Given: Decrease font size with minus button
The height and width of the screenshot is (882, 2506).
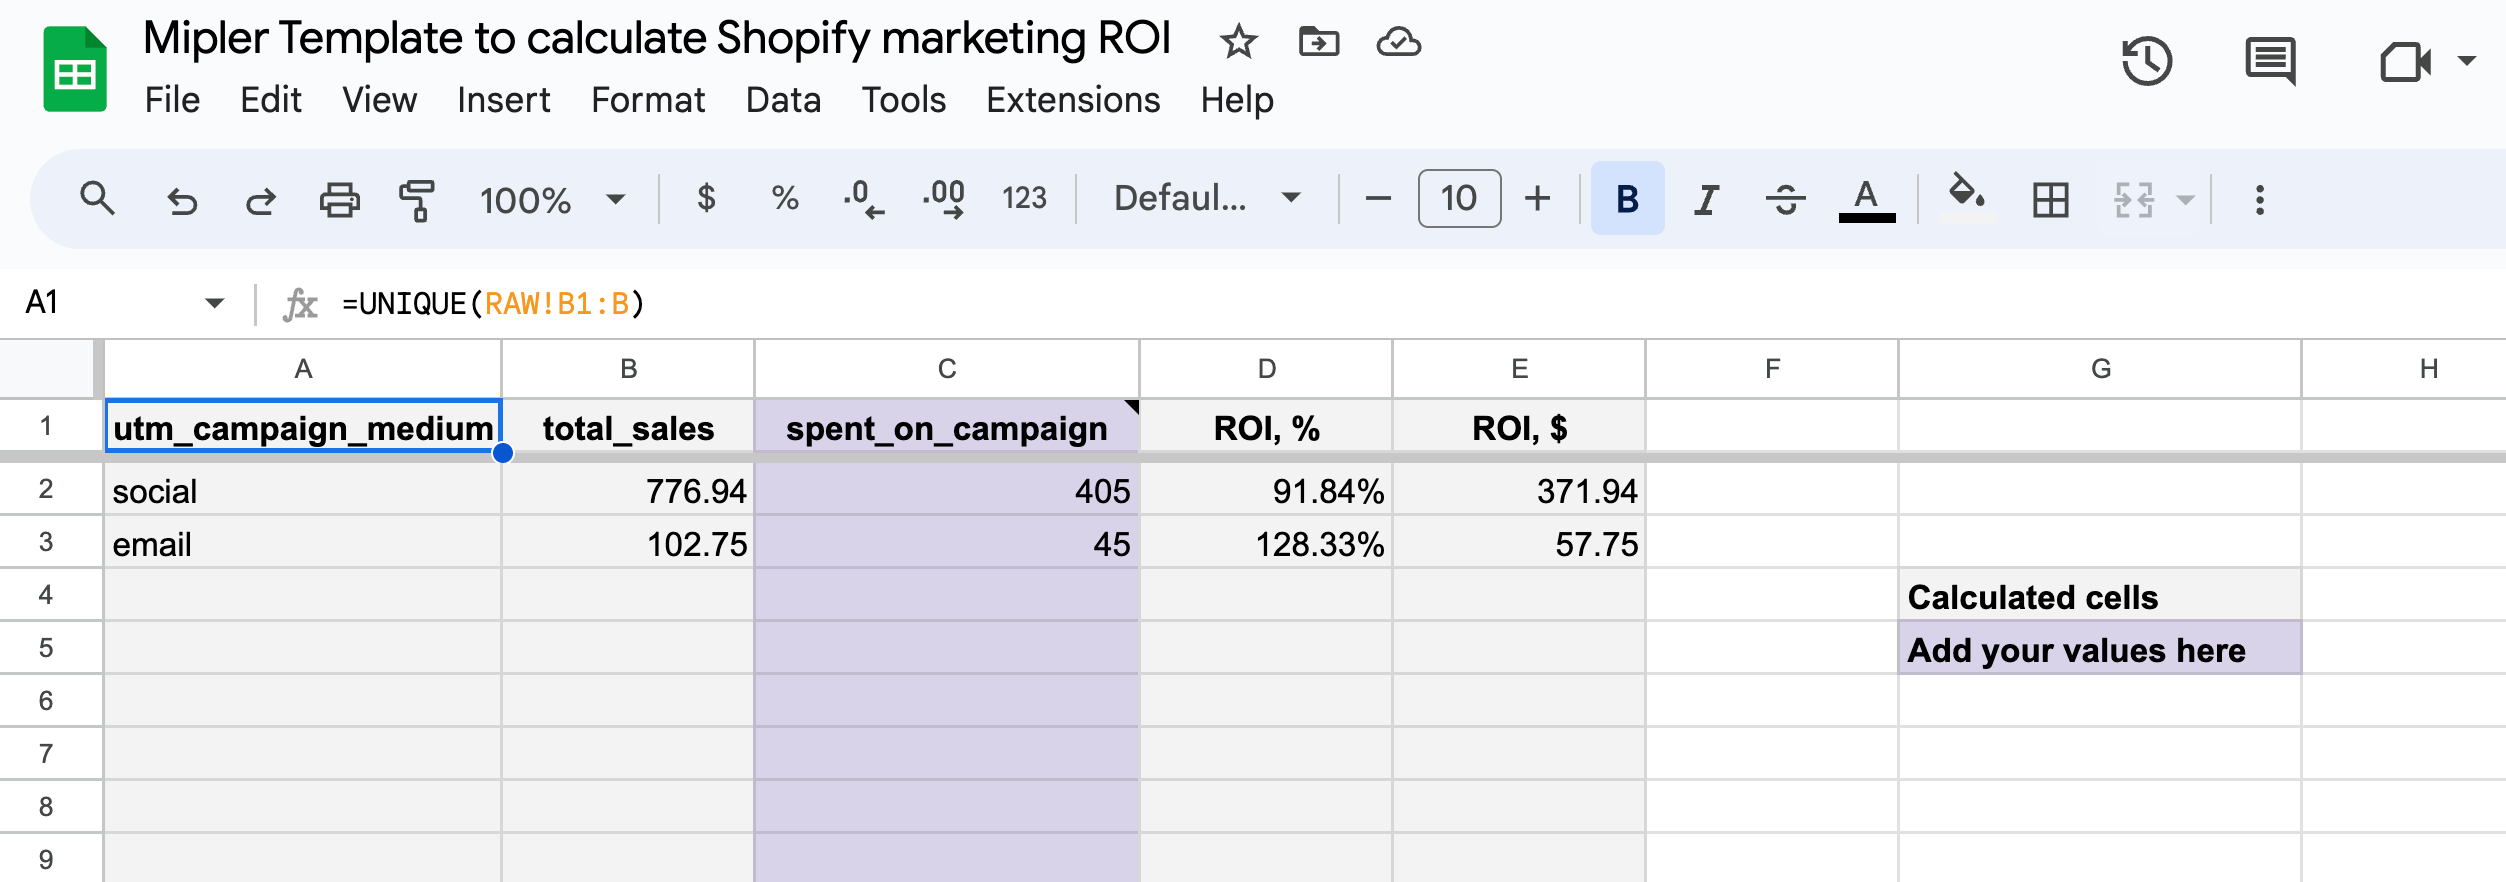Looking at the screenshot, I should tap(1378, 199).
